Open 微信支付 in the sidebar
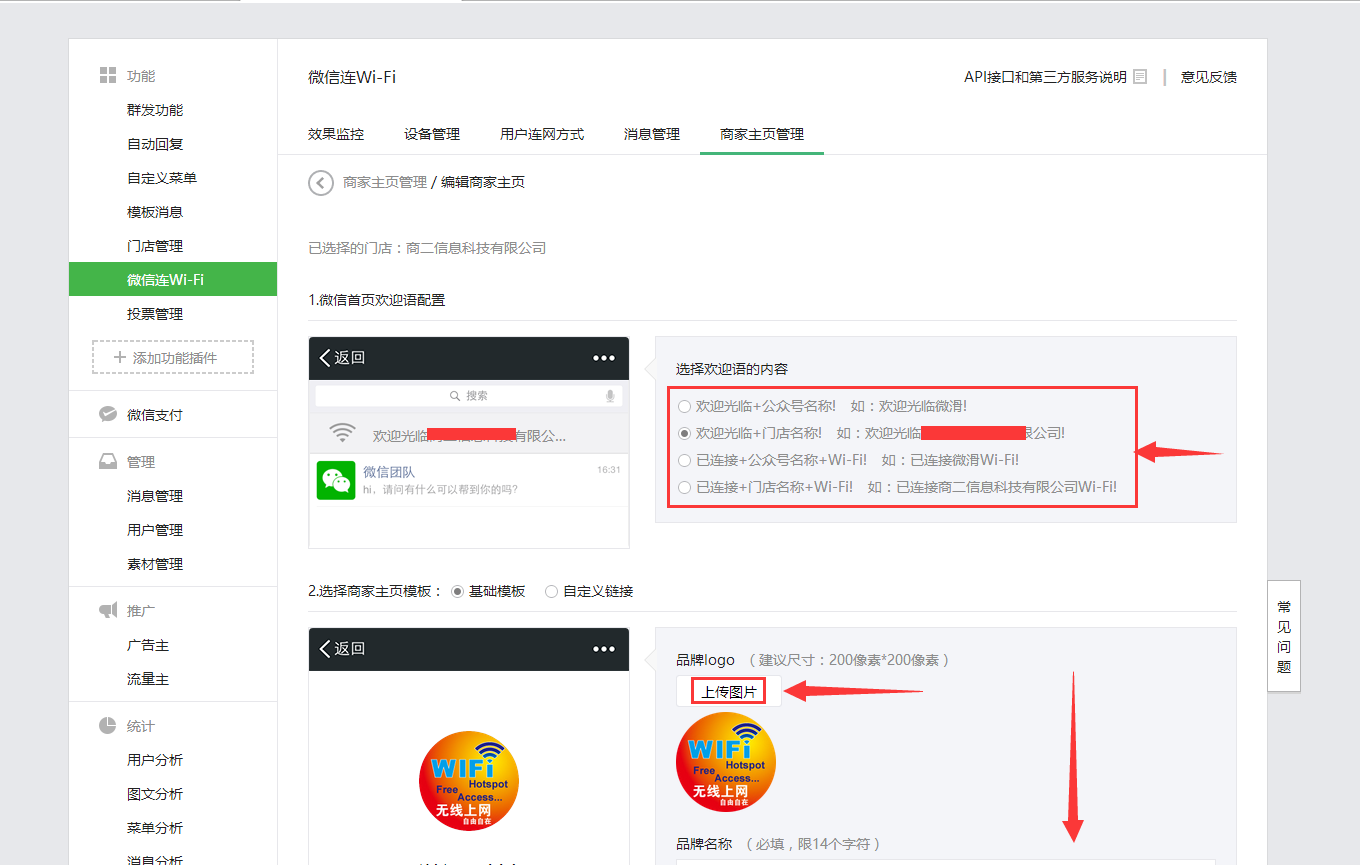The width and height of the screenshot is (1360, 865). point(155,415)
